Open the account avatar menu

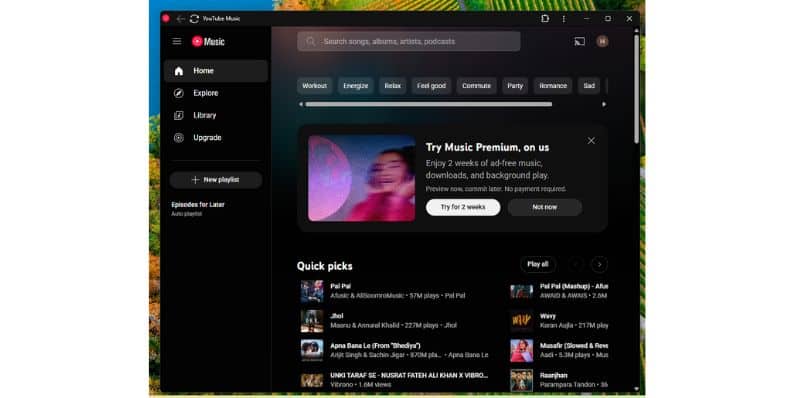[x=602, y=42]
